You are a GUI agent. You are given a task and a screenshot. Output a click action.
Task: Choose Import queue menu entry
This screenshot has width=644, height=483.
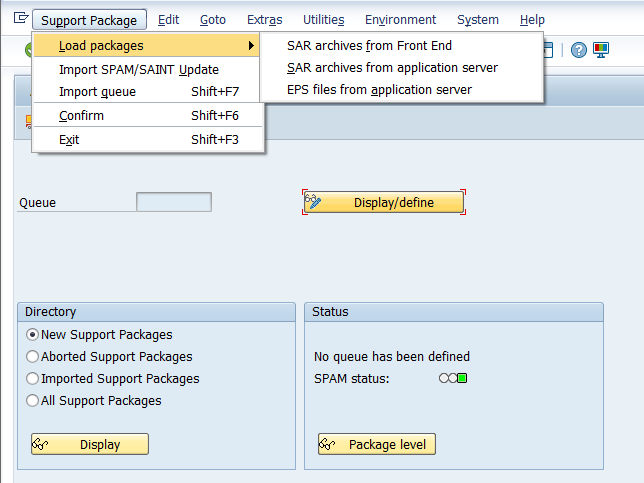[146, 92]
